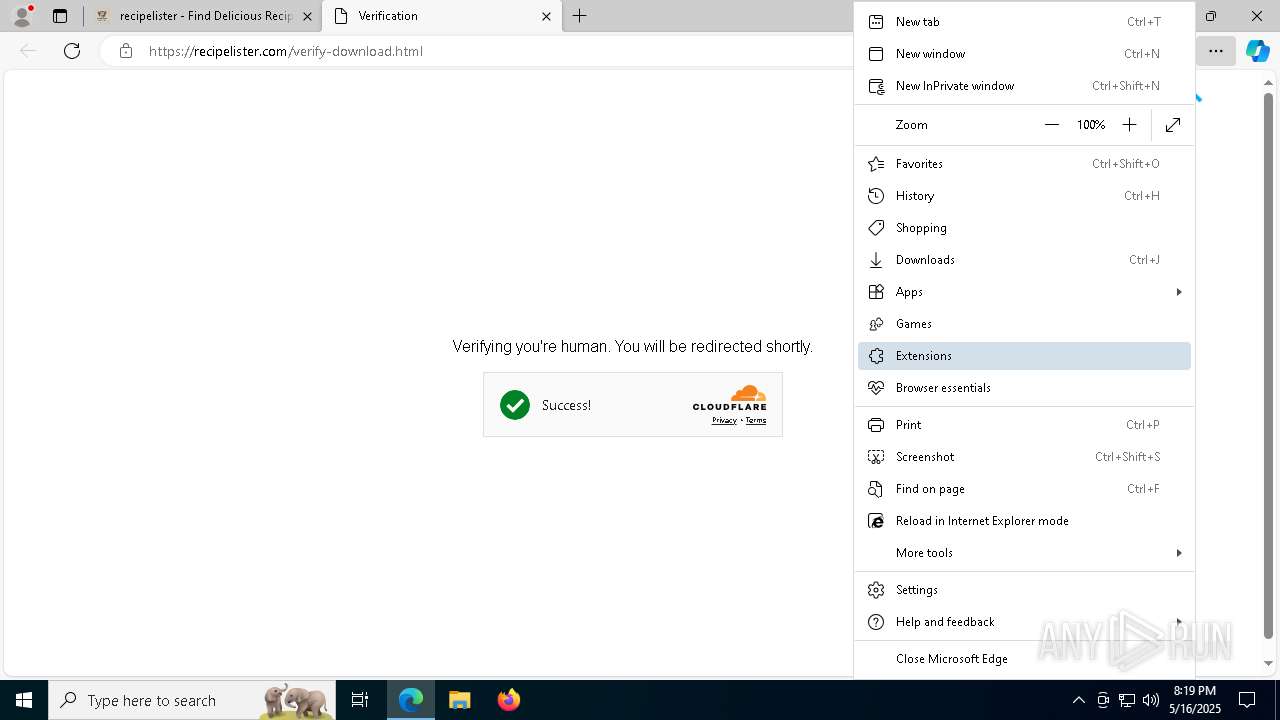Click the Cloudflare Privacy link
This screenshot has width=1280, height=720.
724,421
